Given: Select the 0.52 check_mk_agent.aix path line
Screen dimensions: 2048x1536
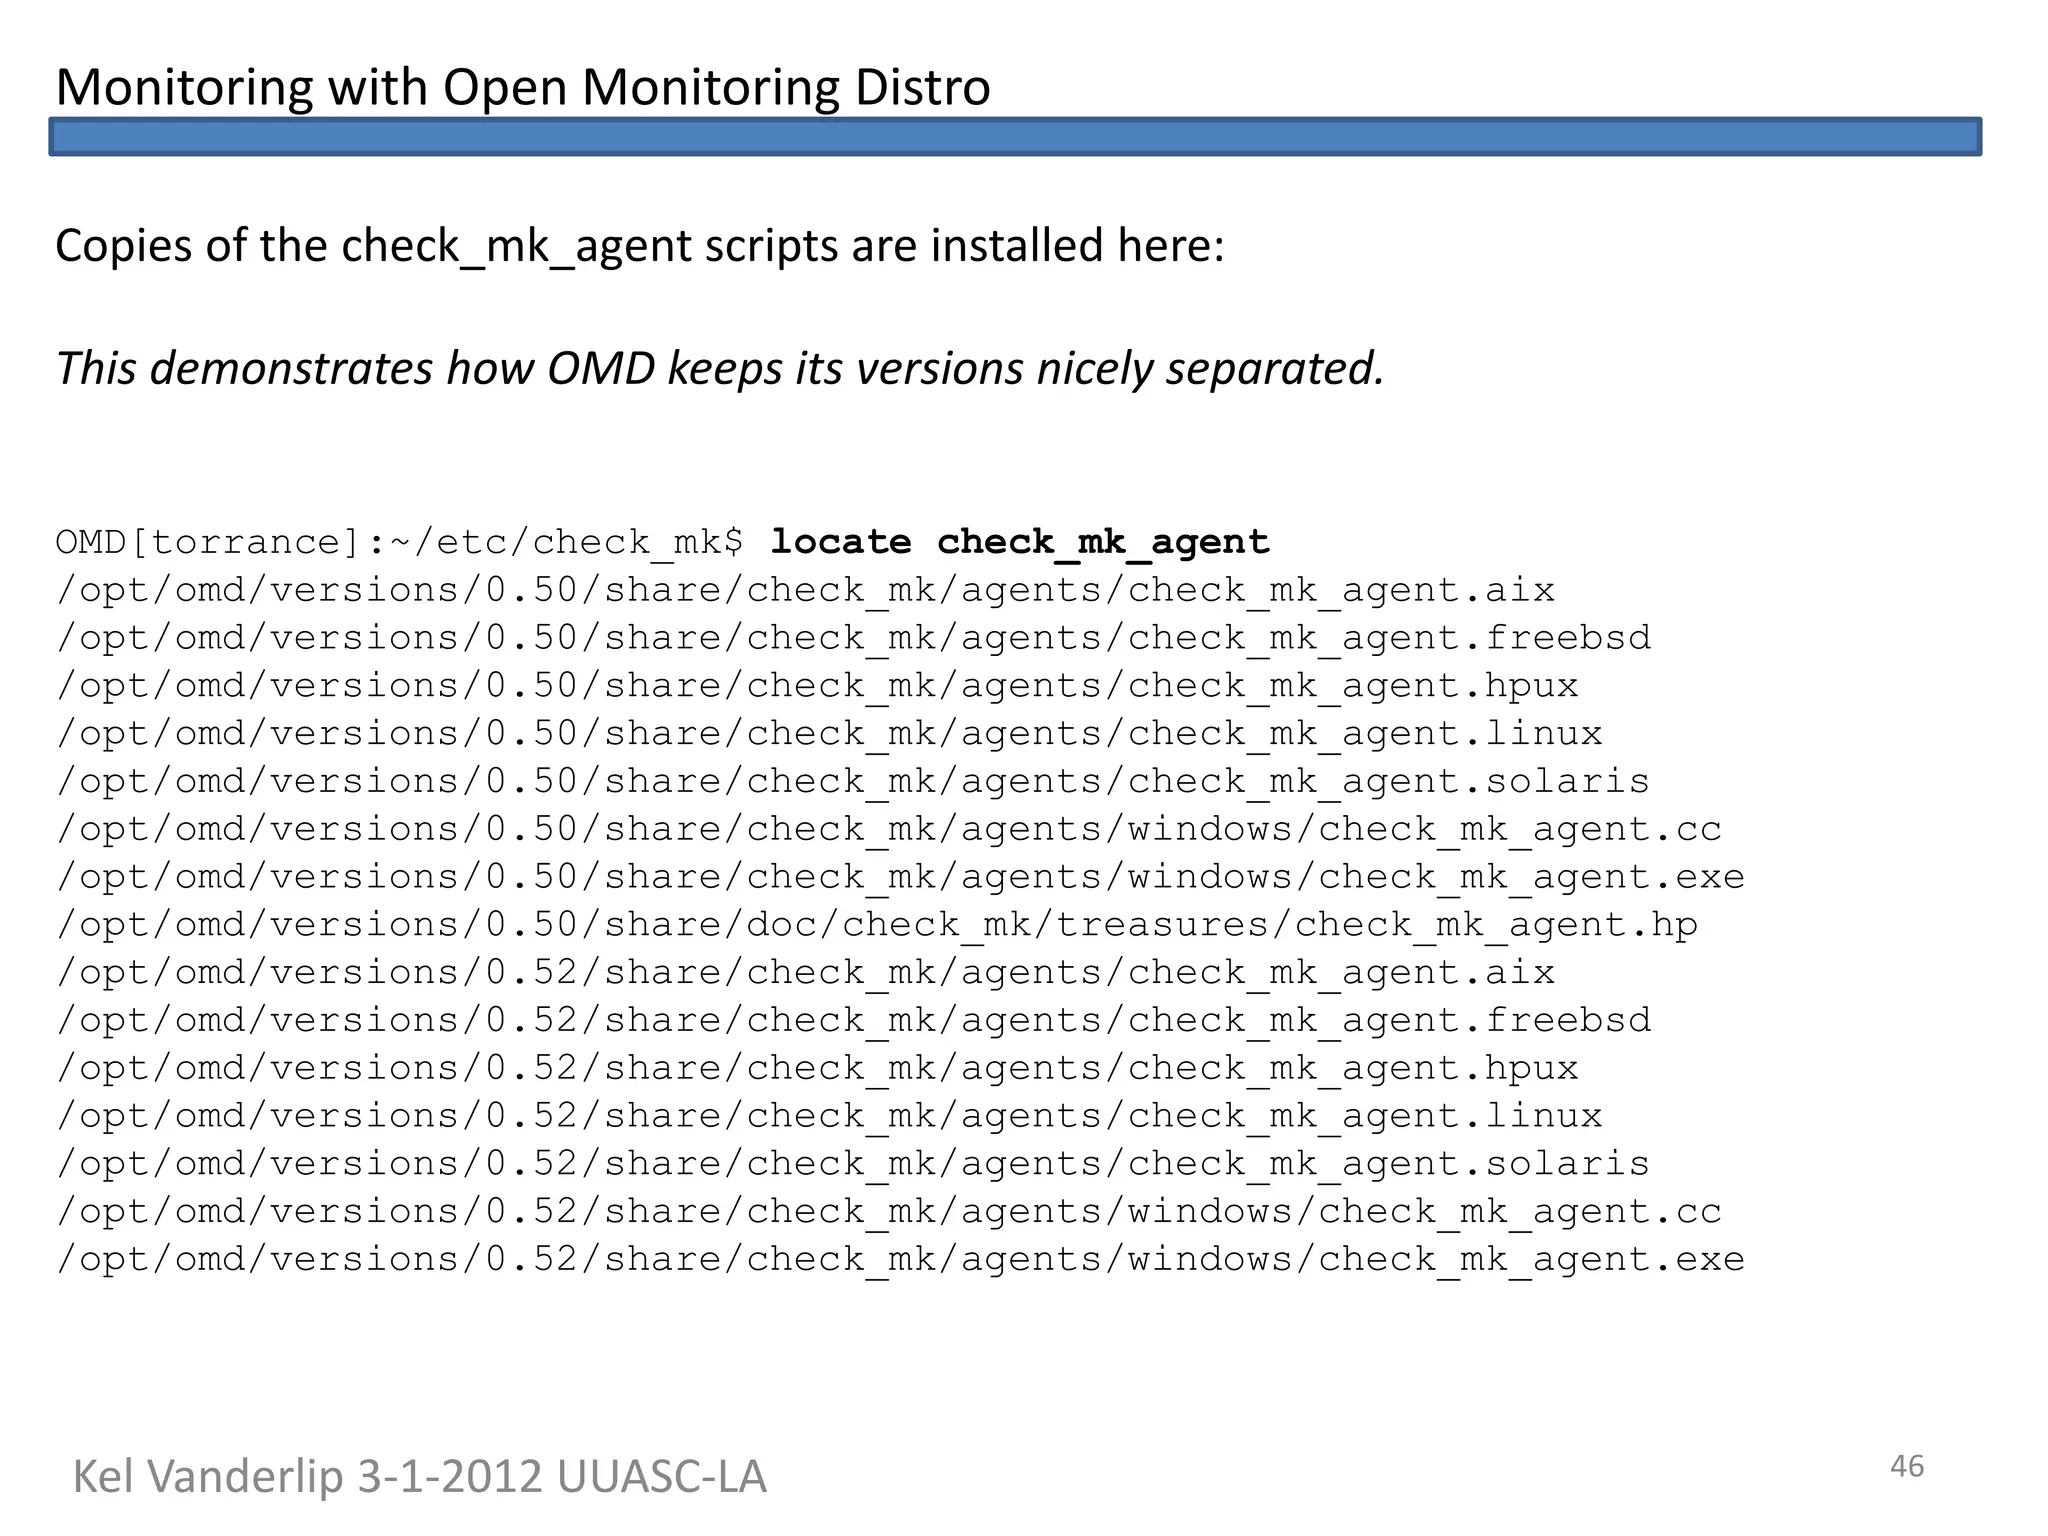Looking at the screenshot, I should pyautogui.click(x=805, y=972).
